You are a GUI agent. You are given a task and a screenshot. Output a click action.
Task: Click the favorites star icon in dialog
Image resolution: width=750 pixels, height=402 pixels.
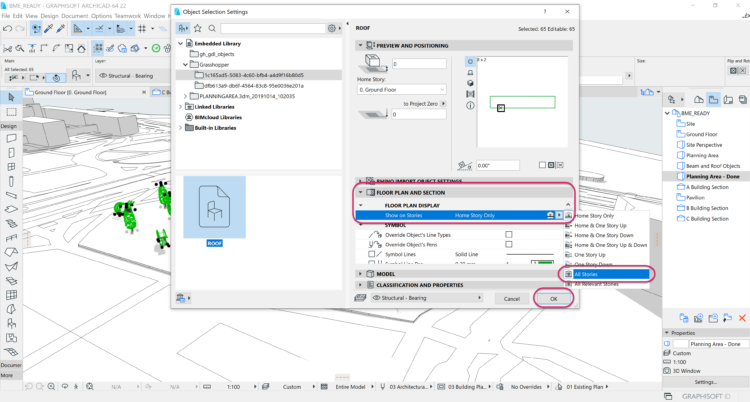click(x=197, y=28)
